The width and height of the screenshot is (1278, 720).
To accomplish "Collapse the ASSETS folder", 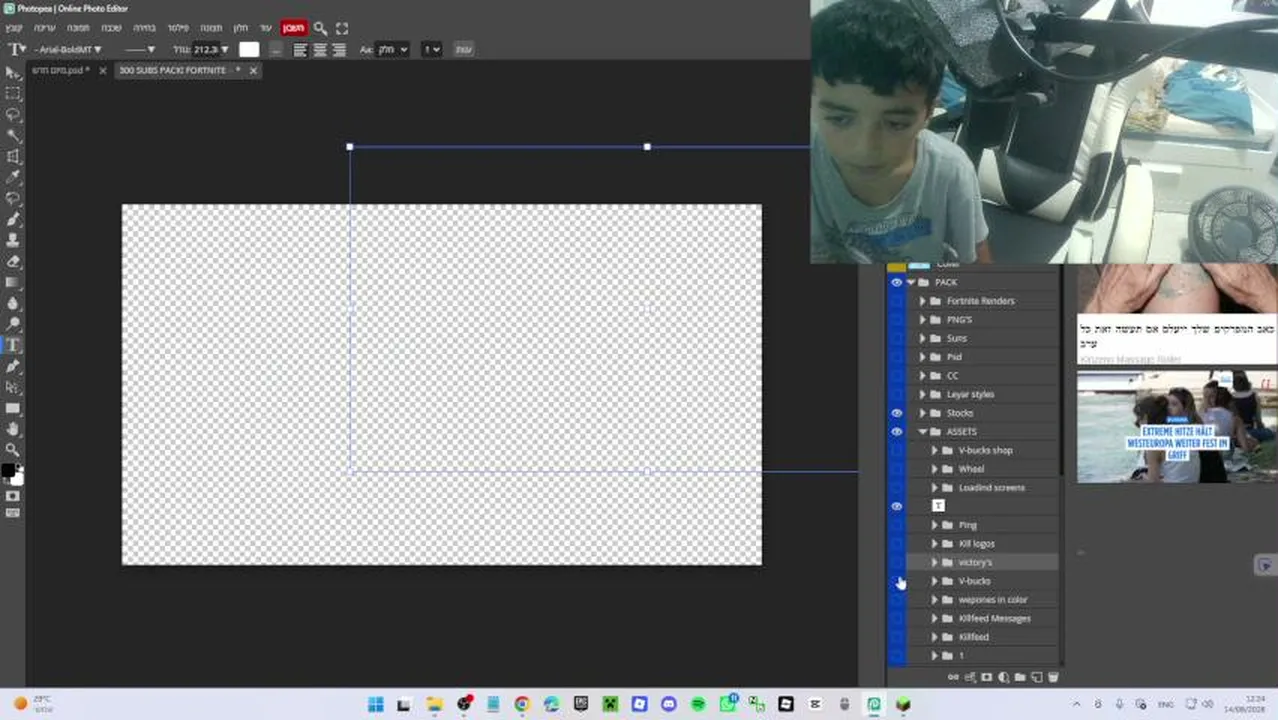I will pos(923,432).
